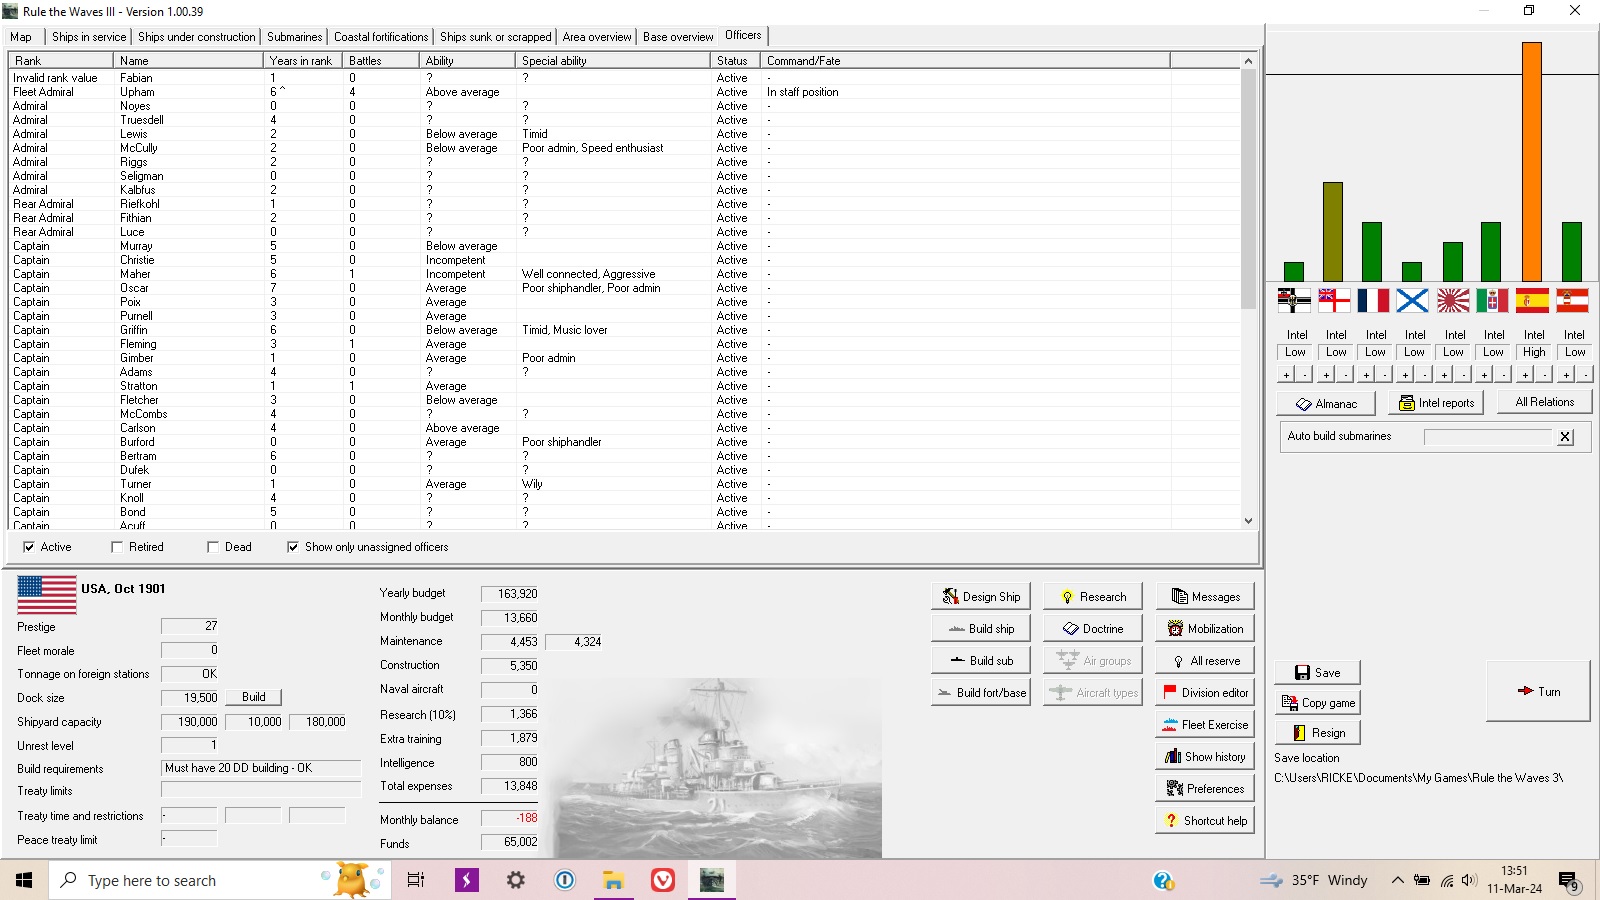Decrease intel spending on Germany
This screenshot has width=1600, height=900.
(x=1305, y=374)
